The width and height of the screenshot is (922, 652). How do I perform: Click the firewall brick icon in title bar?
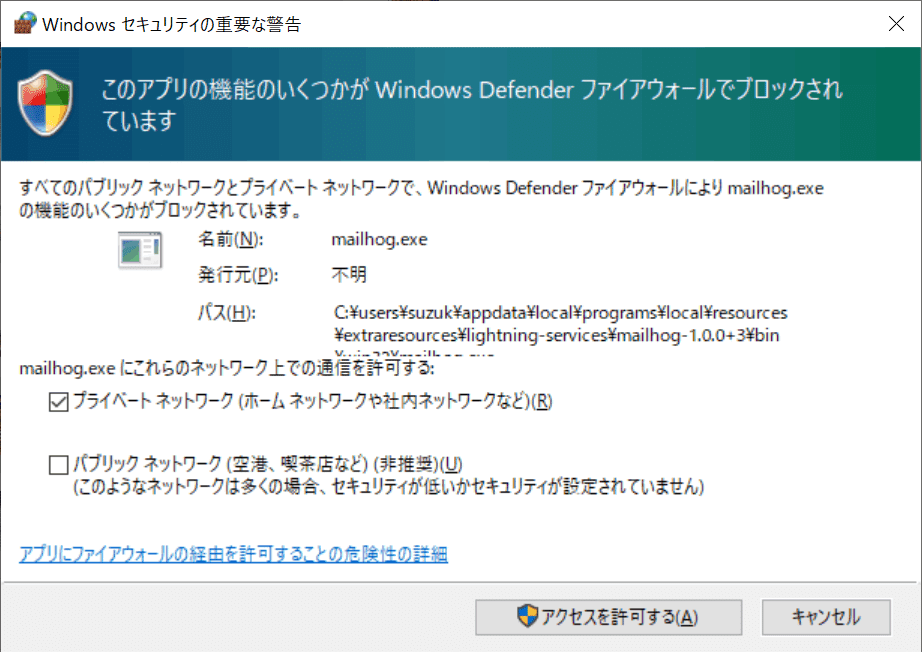[25, 23]
